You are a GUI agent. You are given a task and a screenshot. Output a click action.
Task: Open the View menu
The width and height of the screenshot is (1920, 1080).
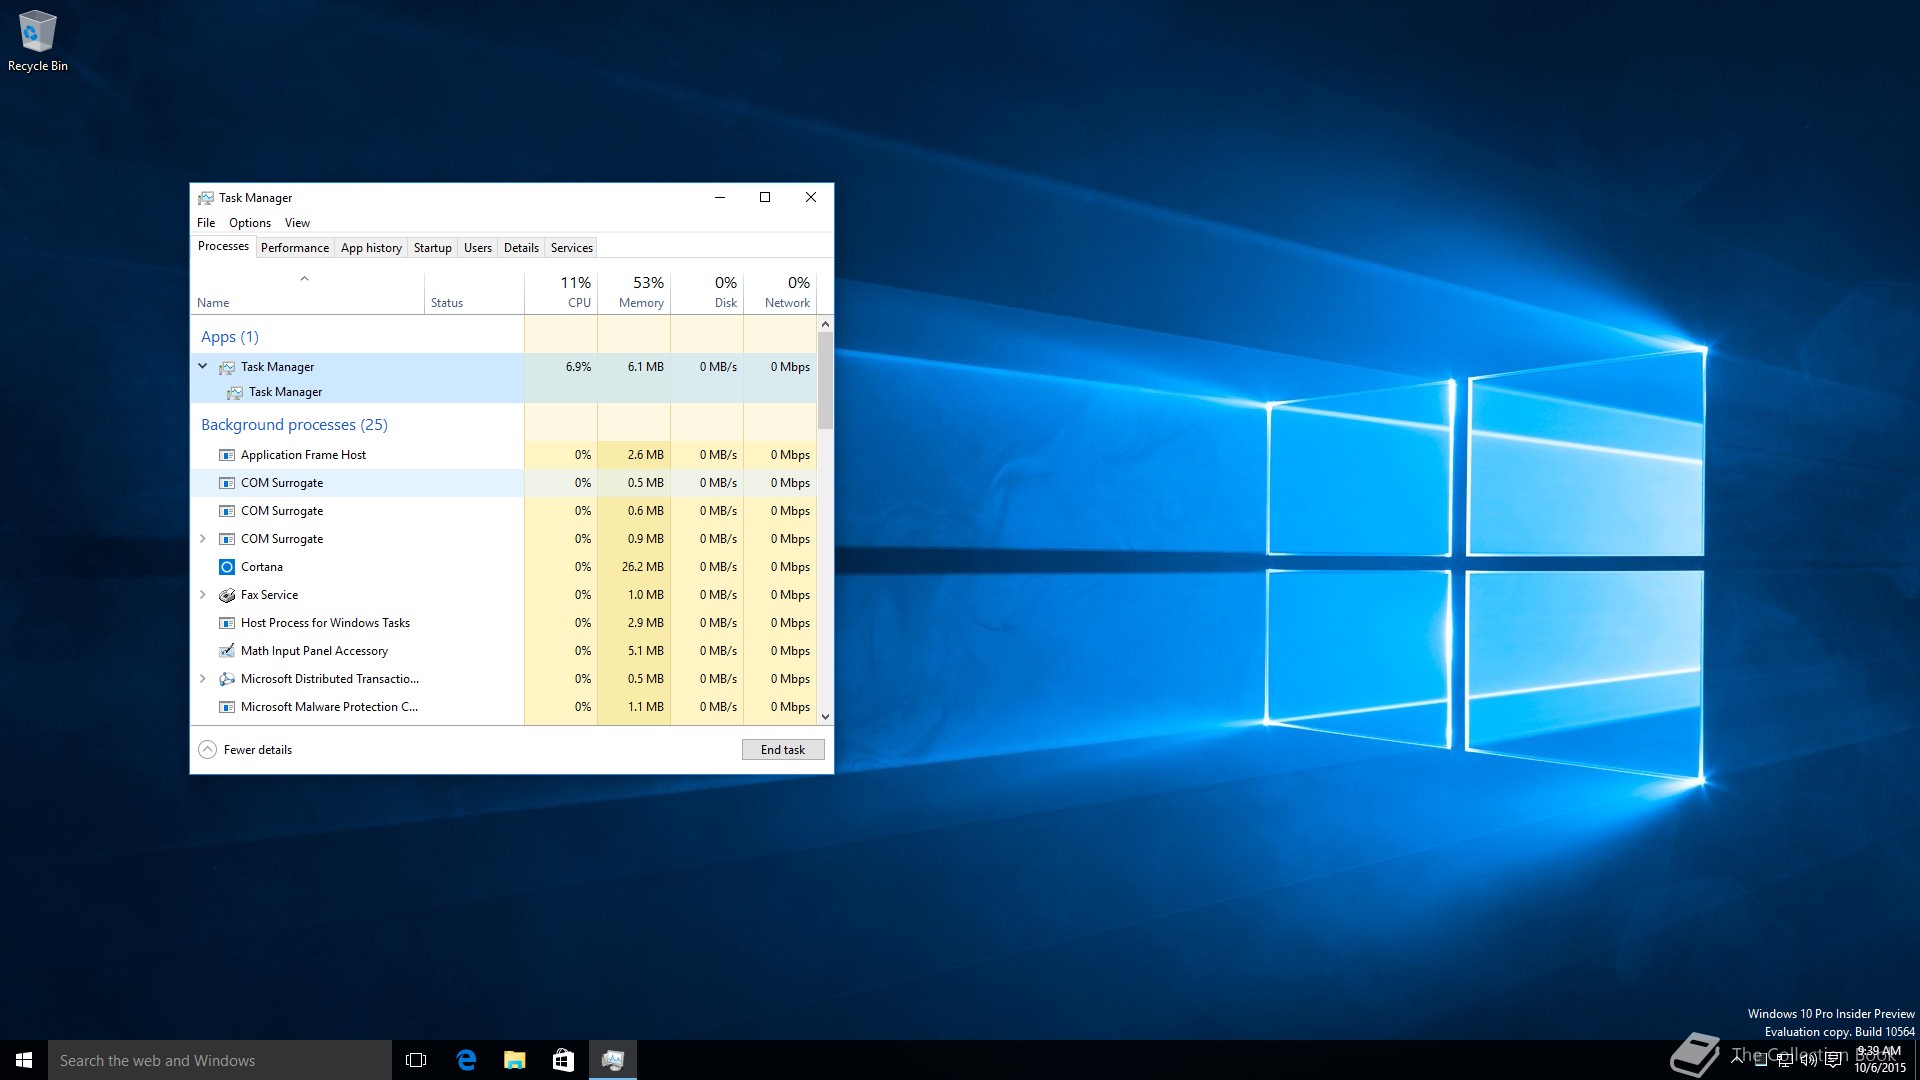click(x=297, y=223)
